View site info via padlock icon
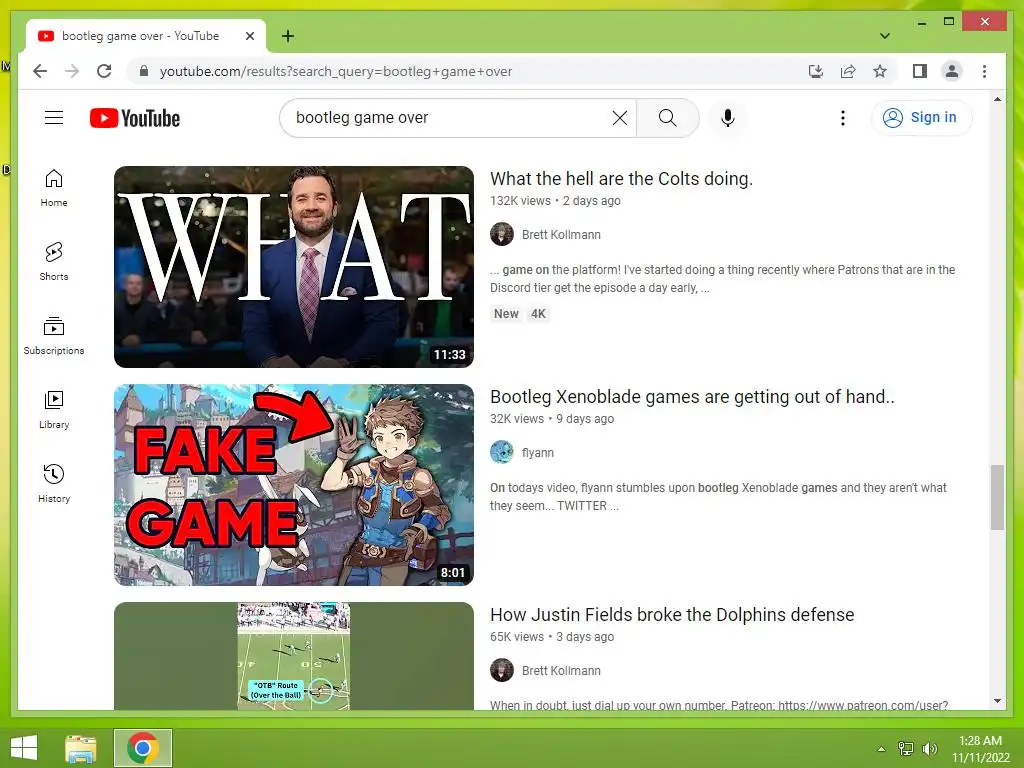Screen dimensions: 1024x768 pos(144,71)
